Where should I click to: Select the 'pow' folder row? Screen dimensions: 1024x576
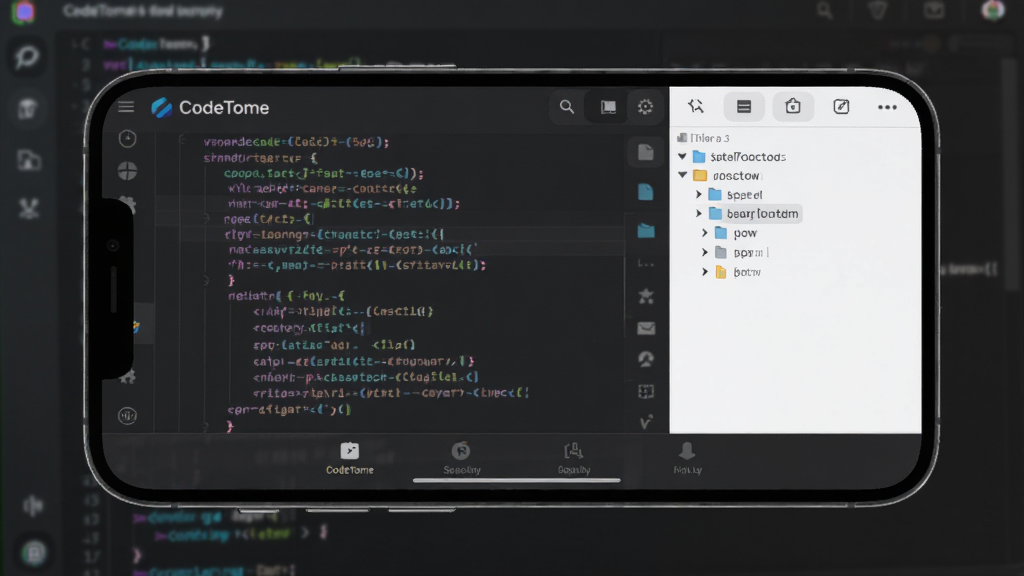pyautogui.click(x=736, y=233)
